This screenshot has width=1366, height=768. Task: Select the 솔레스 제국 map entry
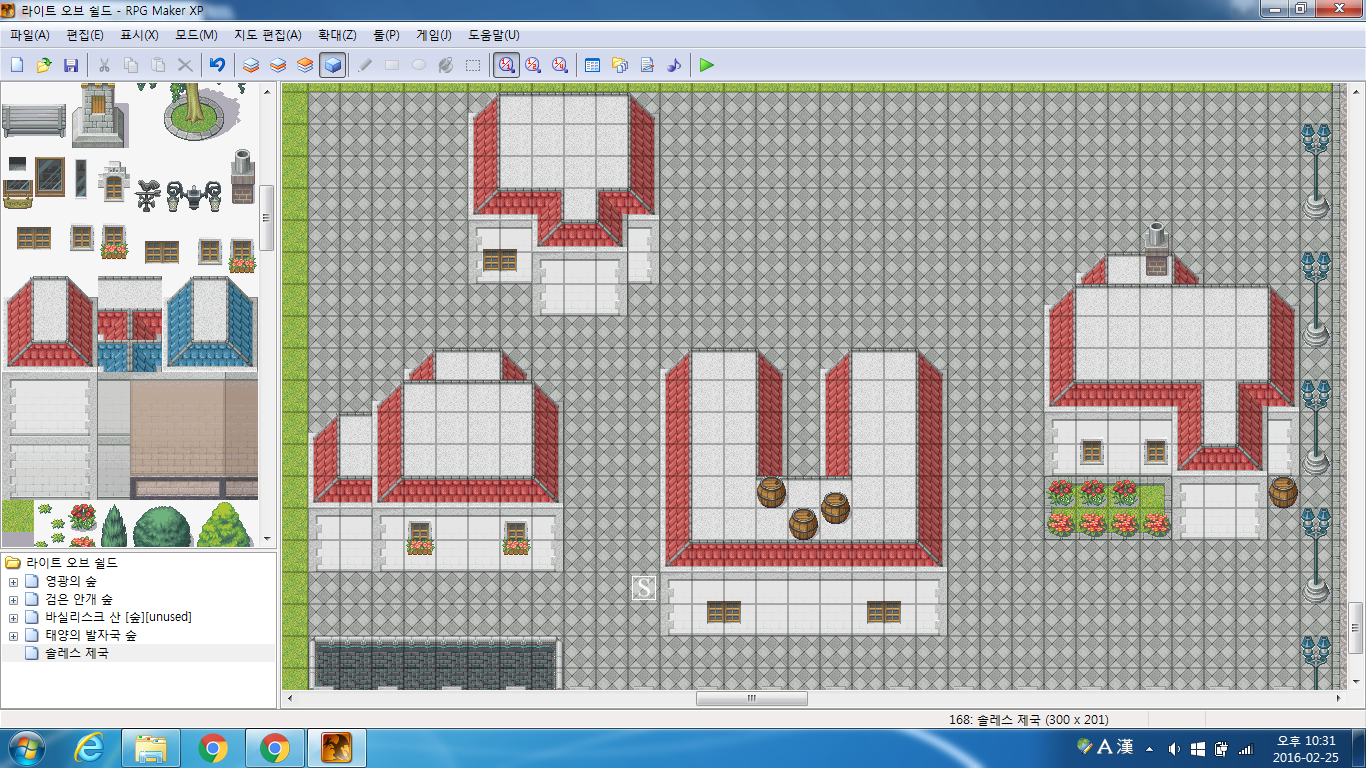coord(76,653)
